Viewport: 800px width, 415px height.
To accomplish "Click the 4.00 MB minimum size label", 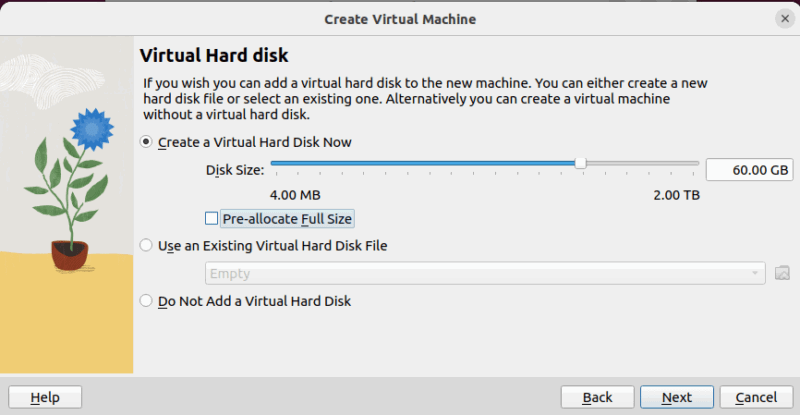I will 295,194.
